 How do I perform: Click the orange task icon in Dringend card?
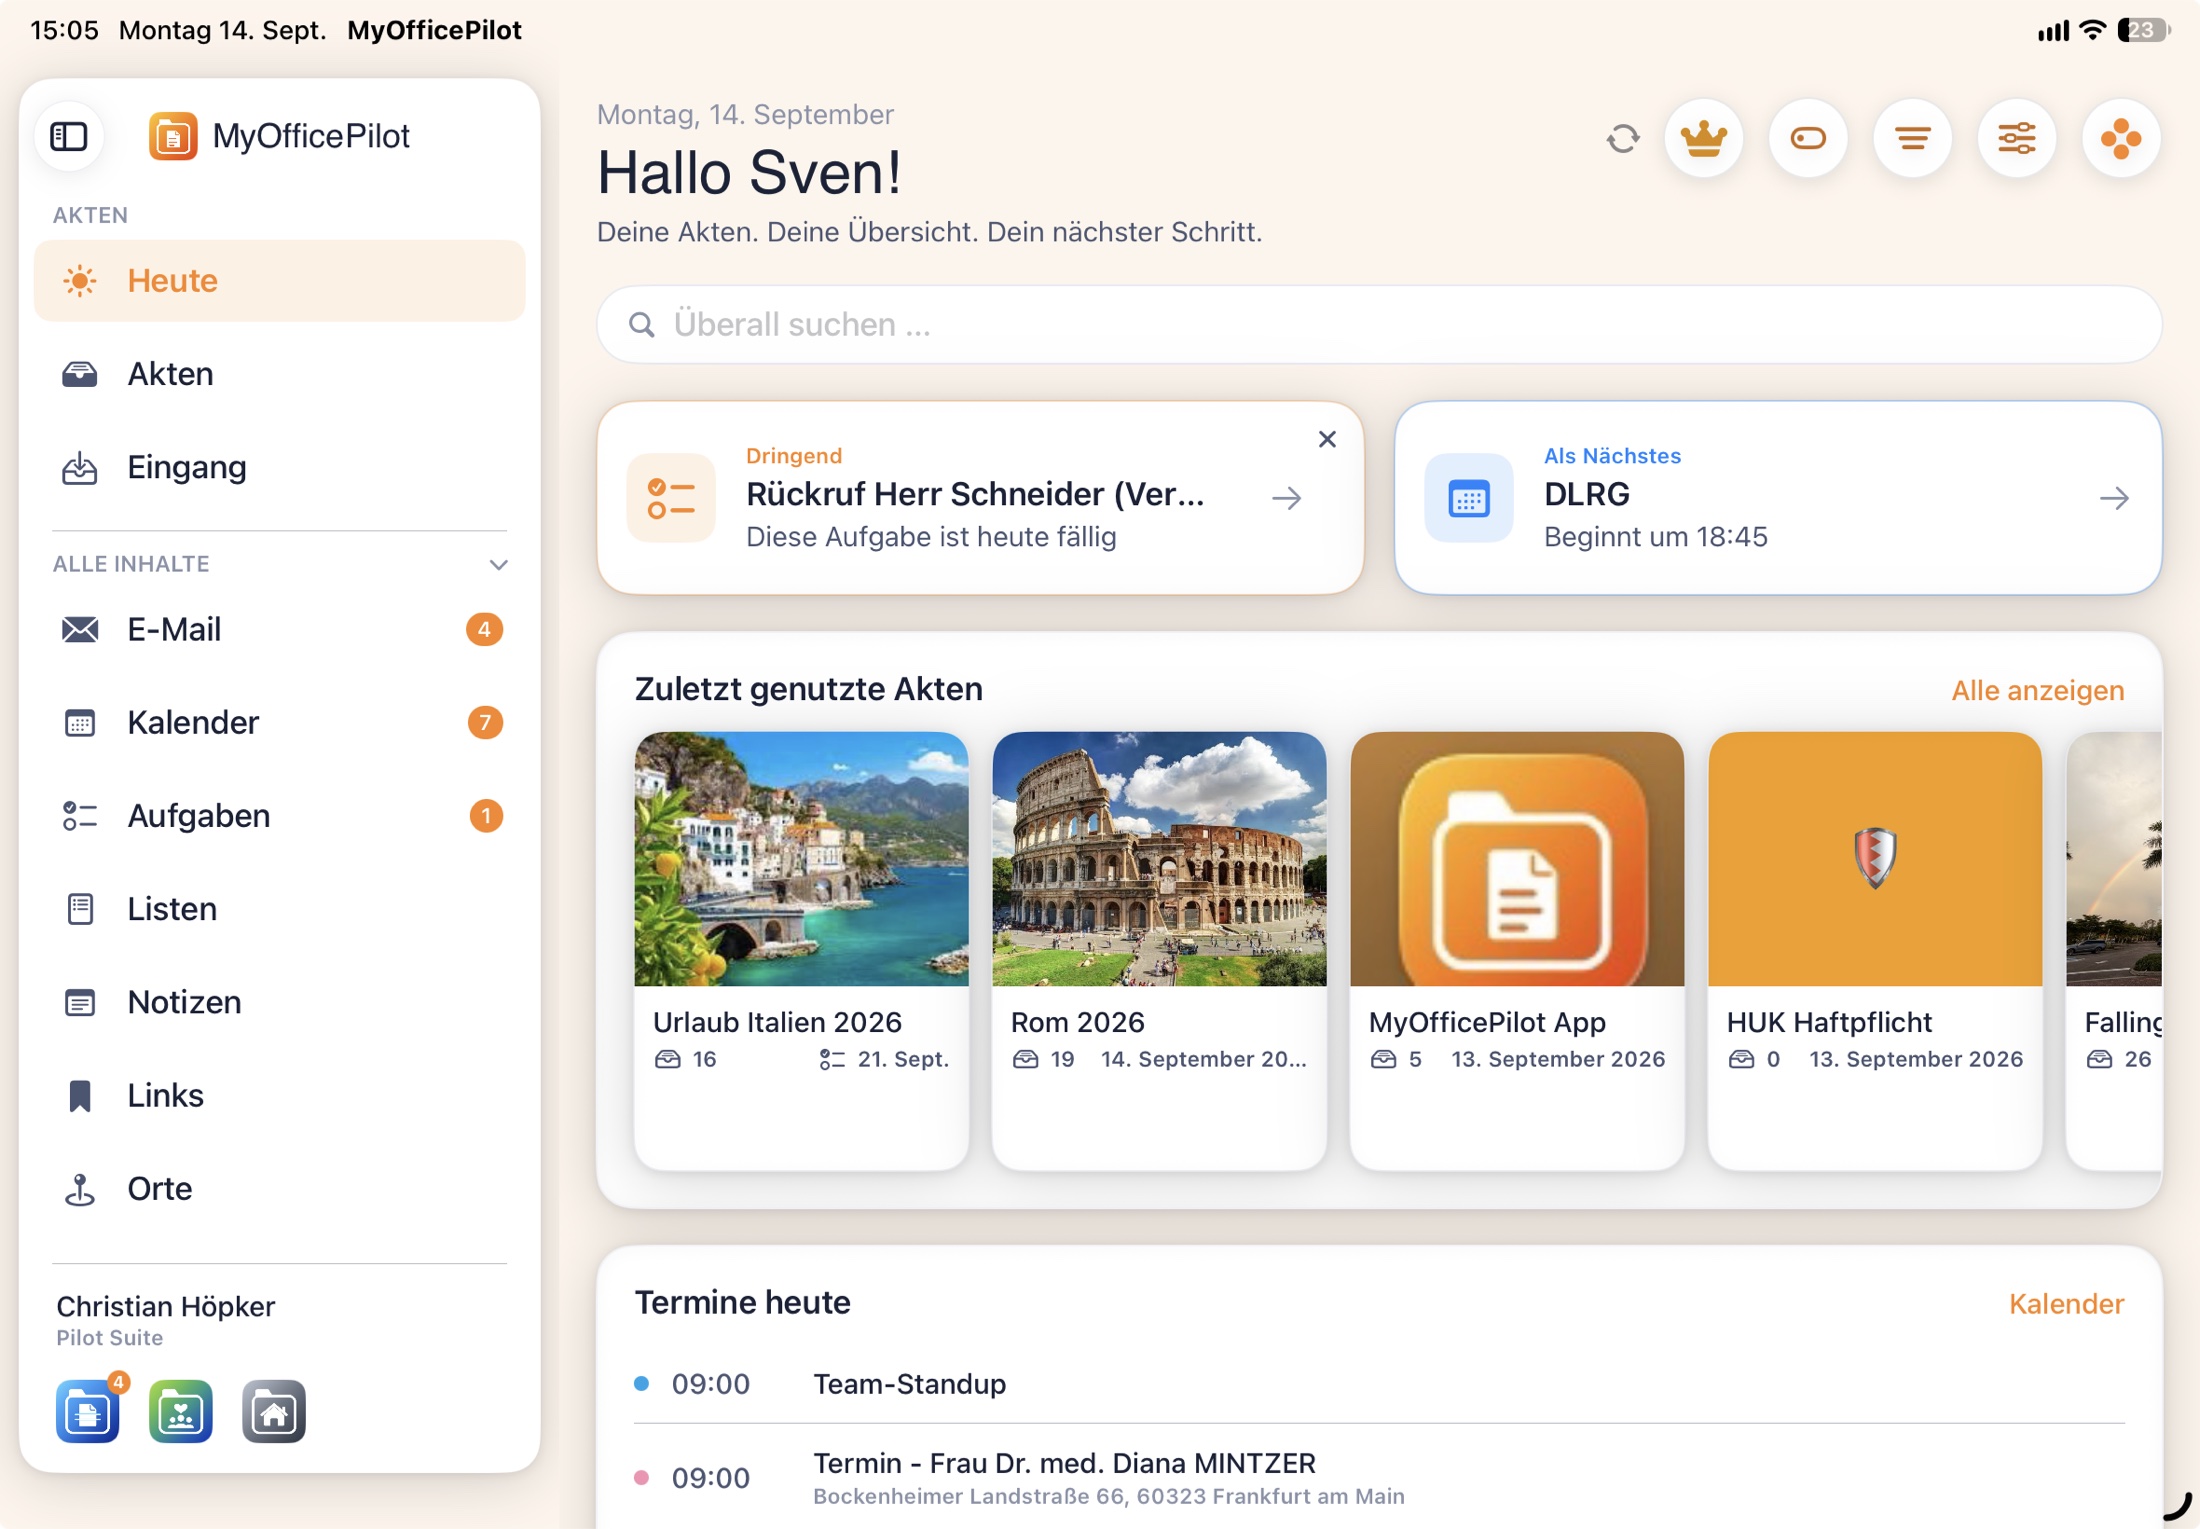pos(671,498)
